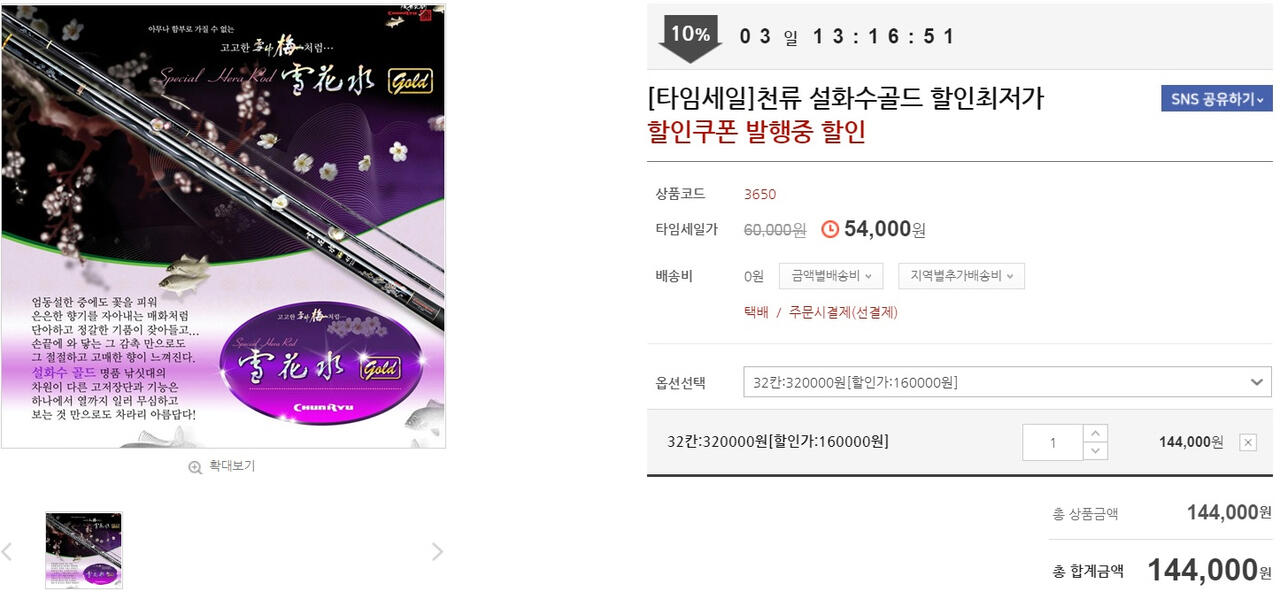Click the 확대보기 enlarge link
This screenshot has width=1280, height=607.
232,466
